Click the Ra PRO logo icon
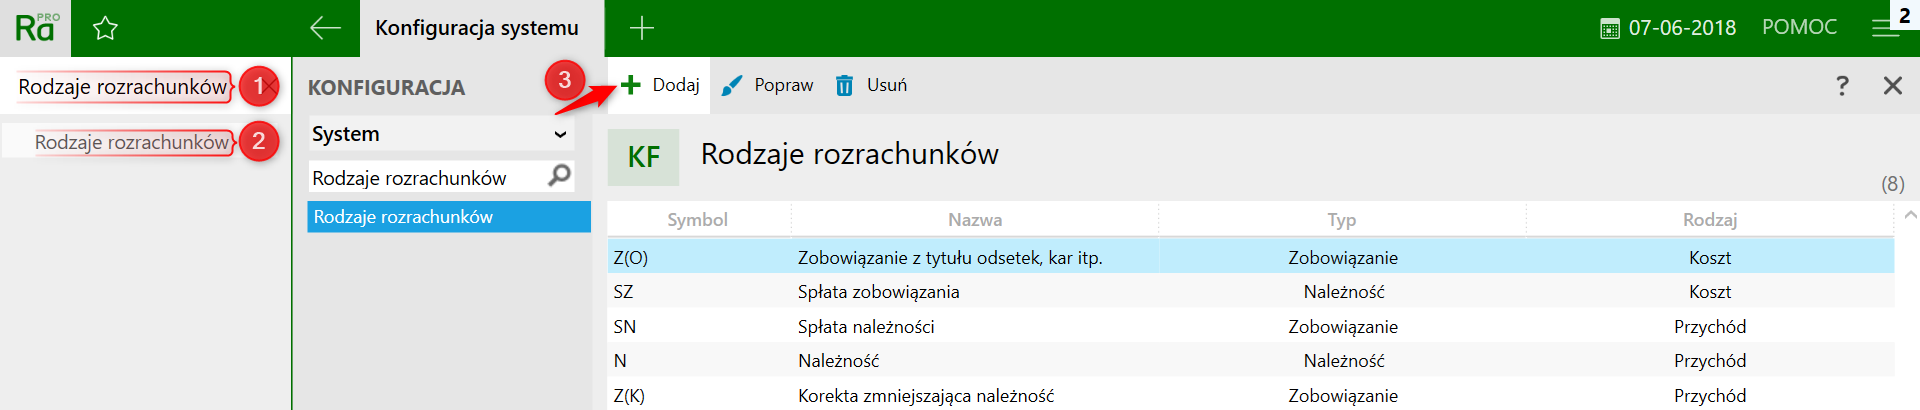The image size is (1920, 410). click(37, 28)
